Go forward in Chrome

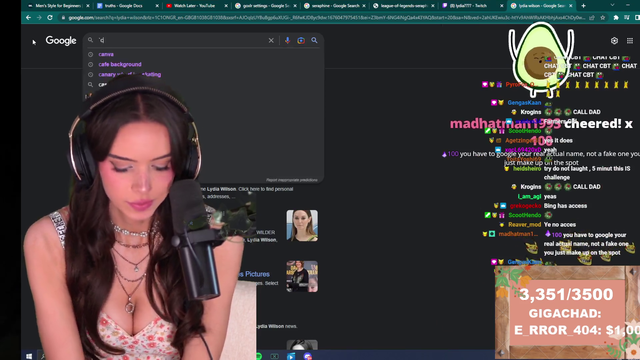[x=39, y=18]
